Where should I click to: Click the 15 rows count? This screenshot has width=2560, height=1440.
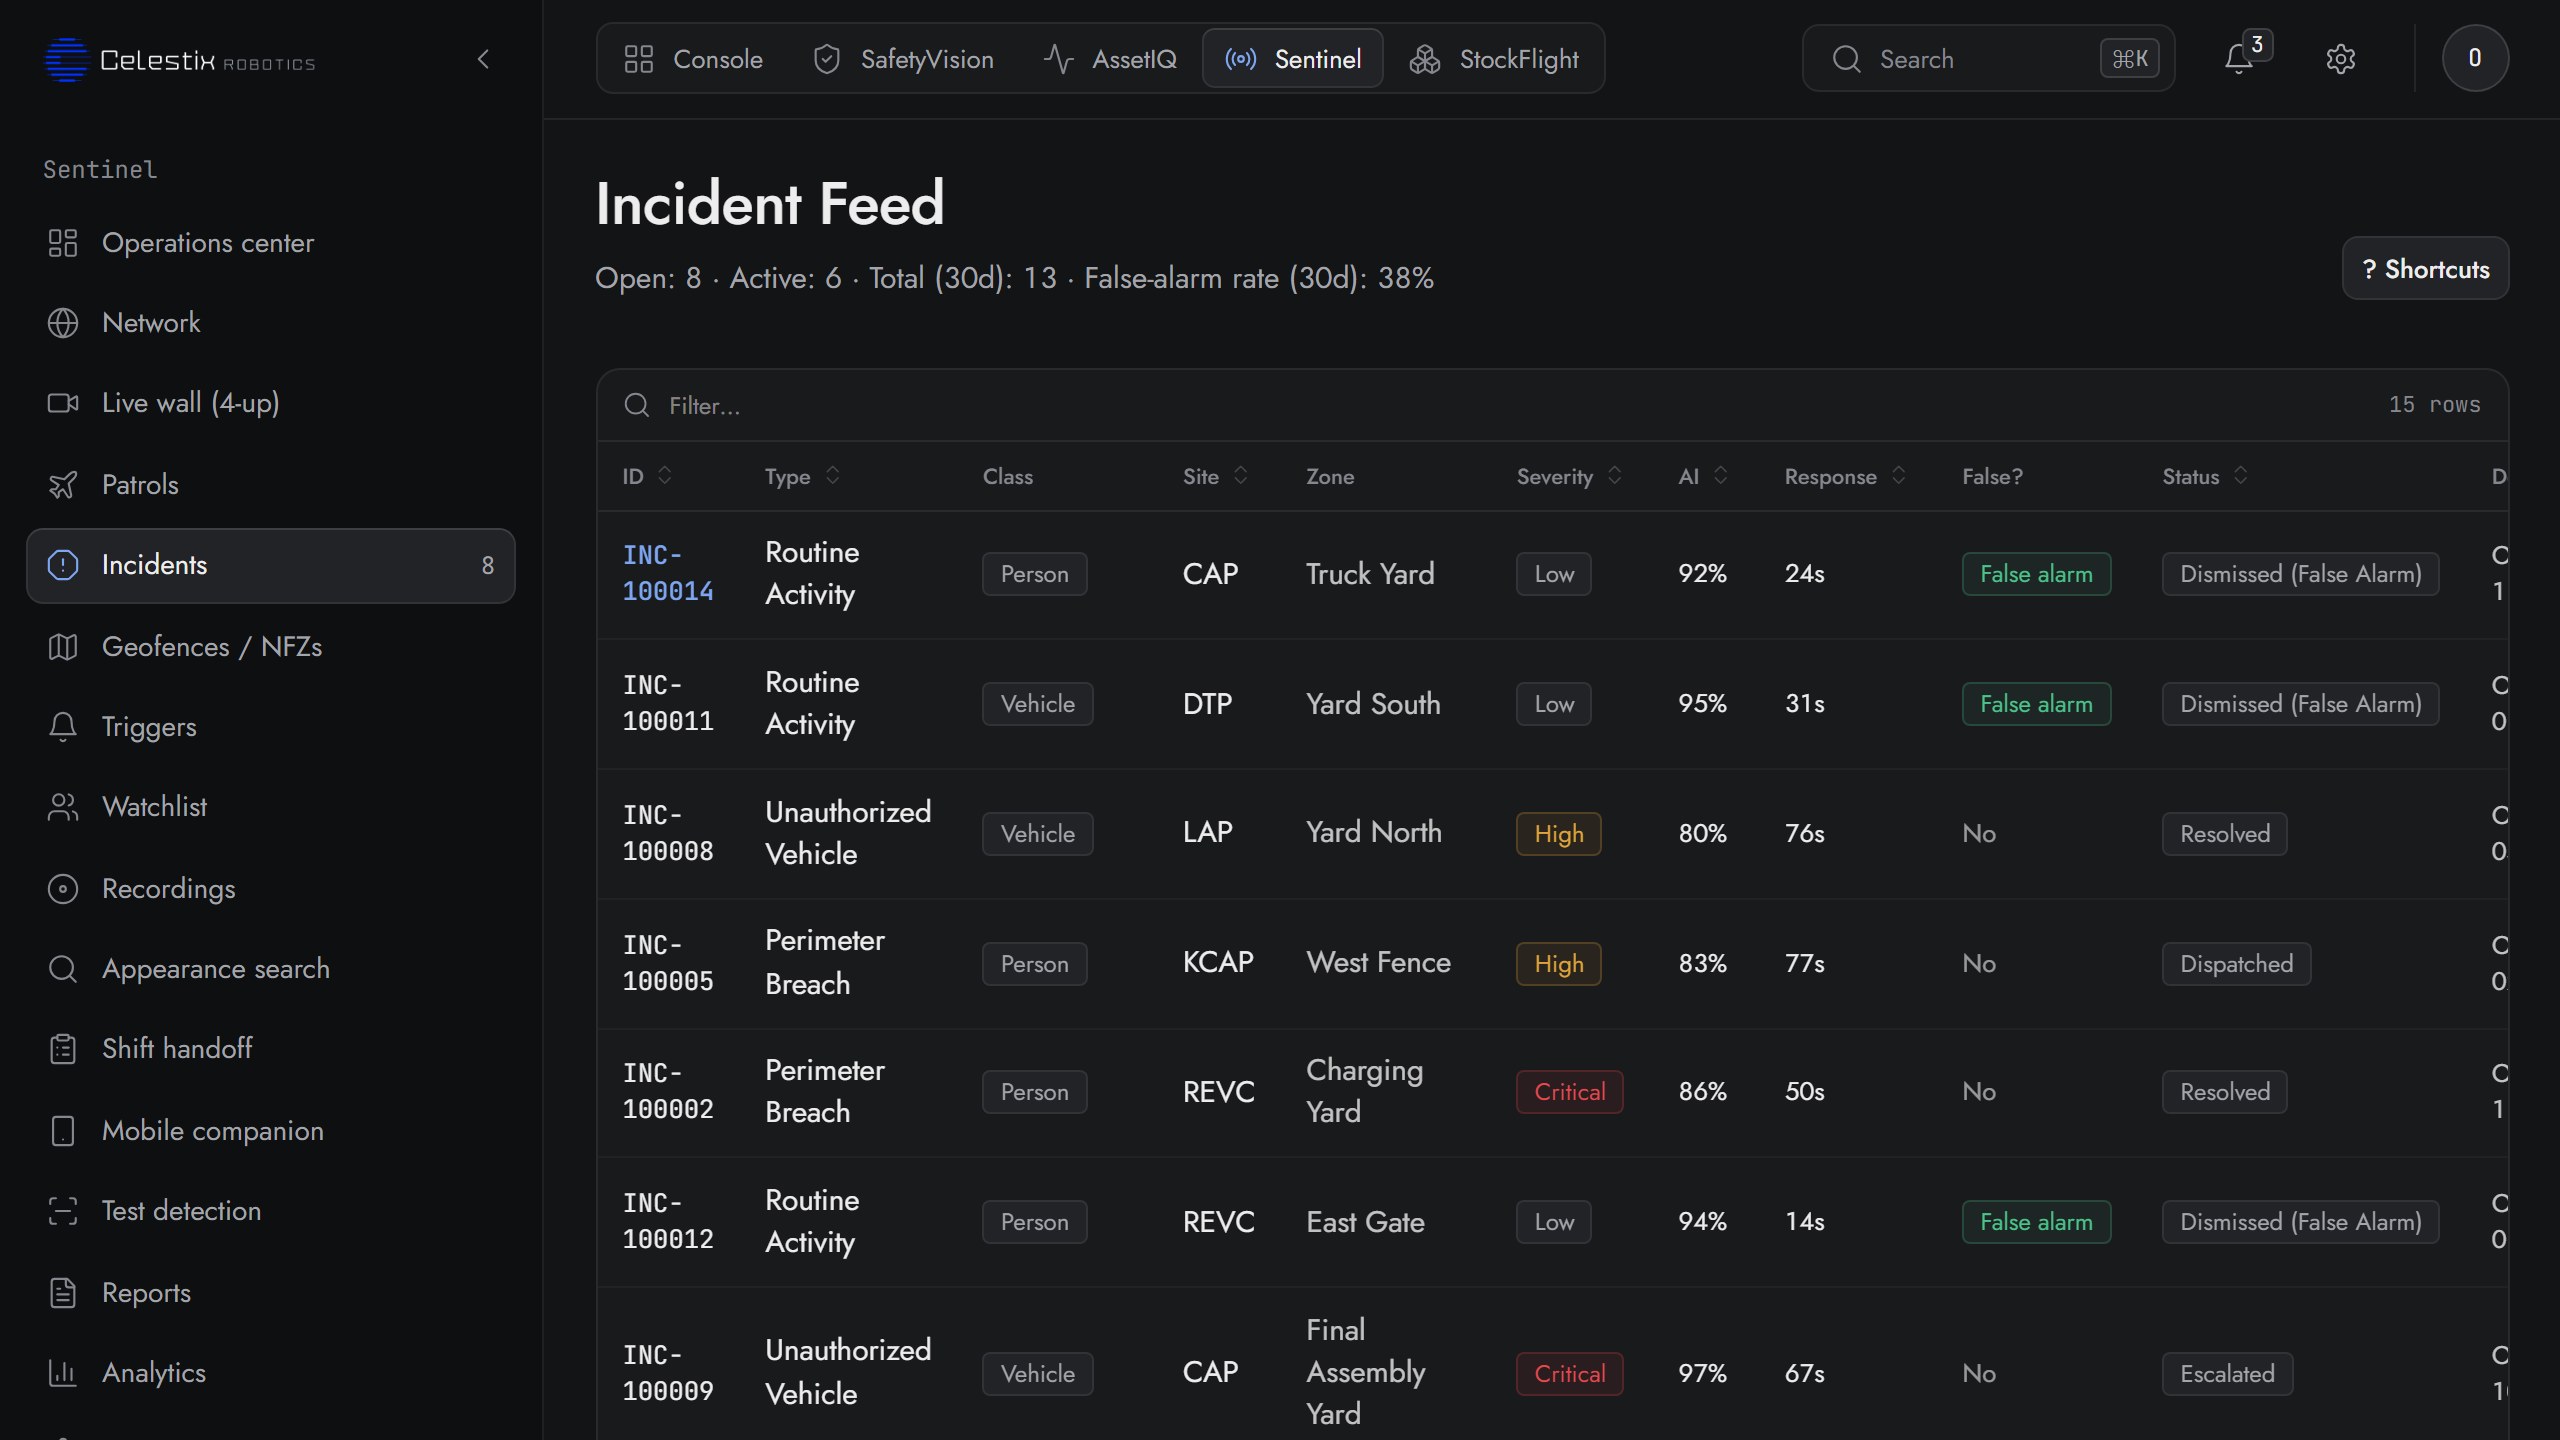2434,405
